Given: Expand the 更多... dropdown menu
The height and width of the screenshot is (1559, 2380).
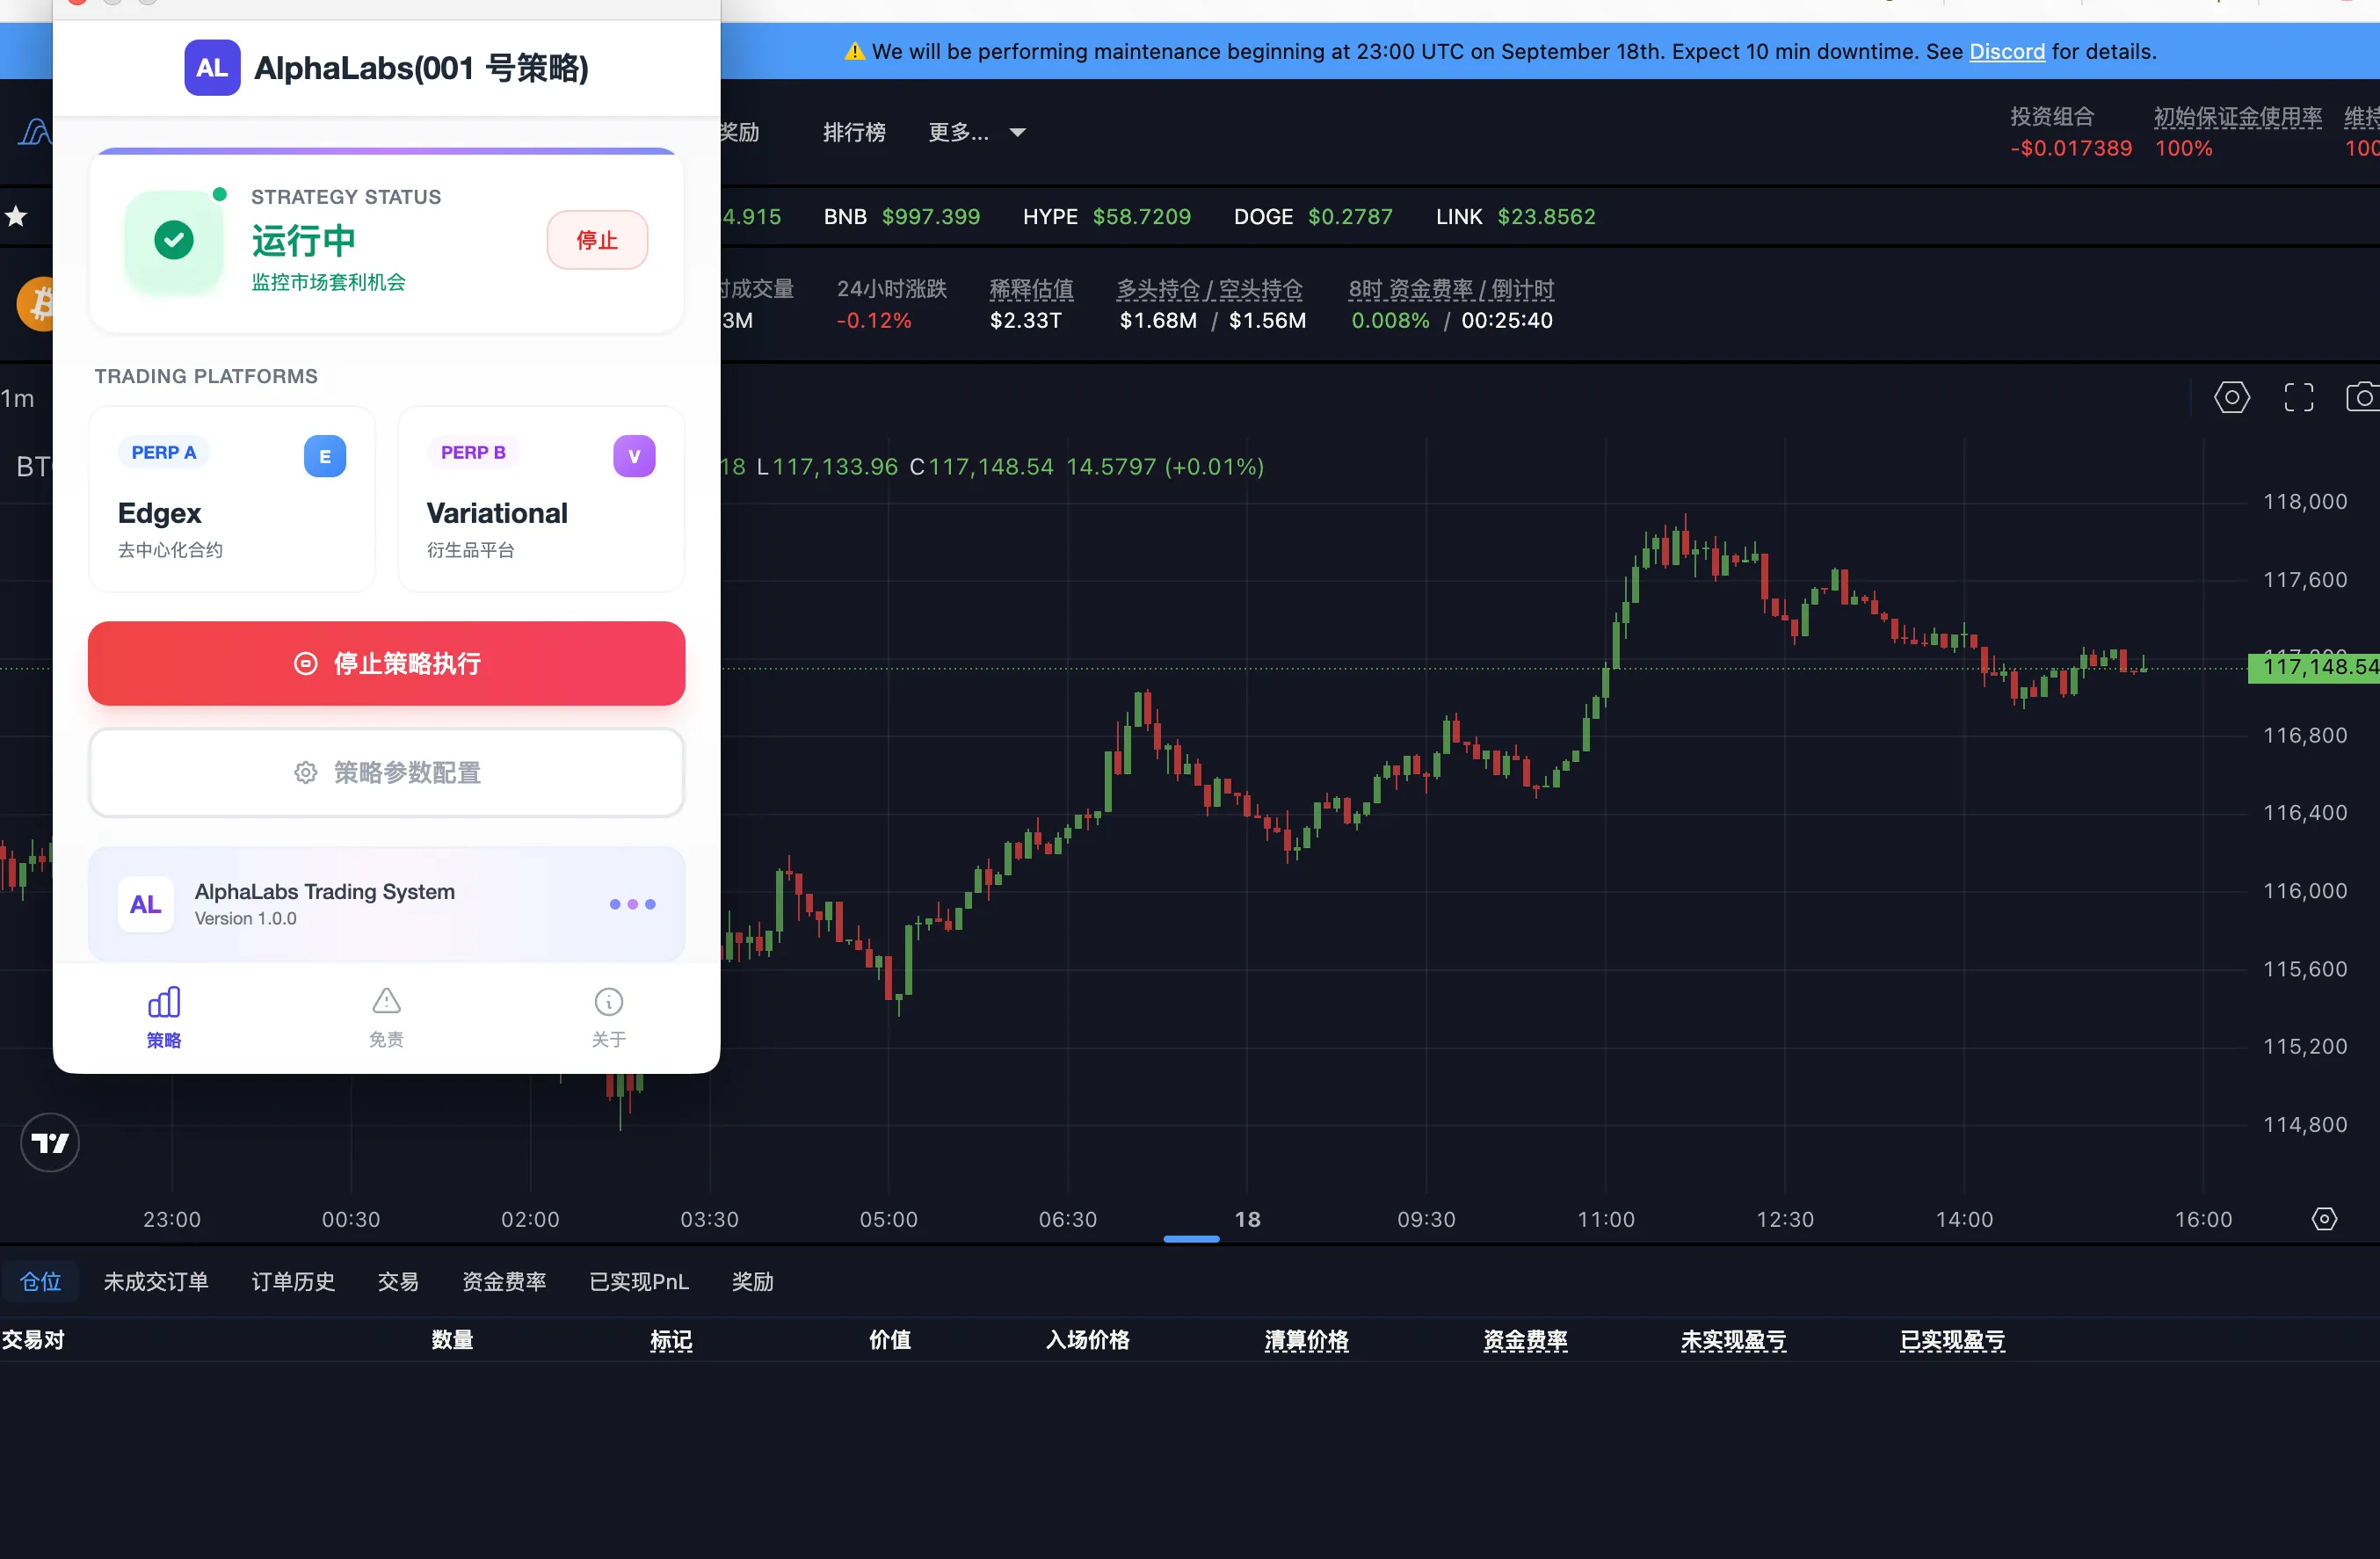Looking at the screenshot, I should [976, 132].
